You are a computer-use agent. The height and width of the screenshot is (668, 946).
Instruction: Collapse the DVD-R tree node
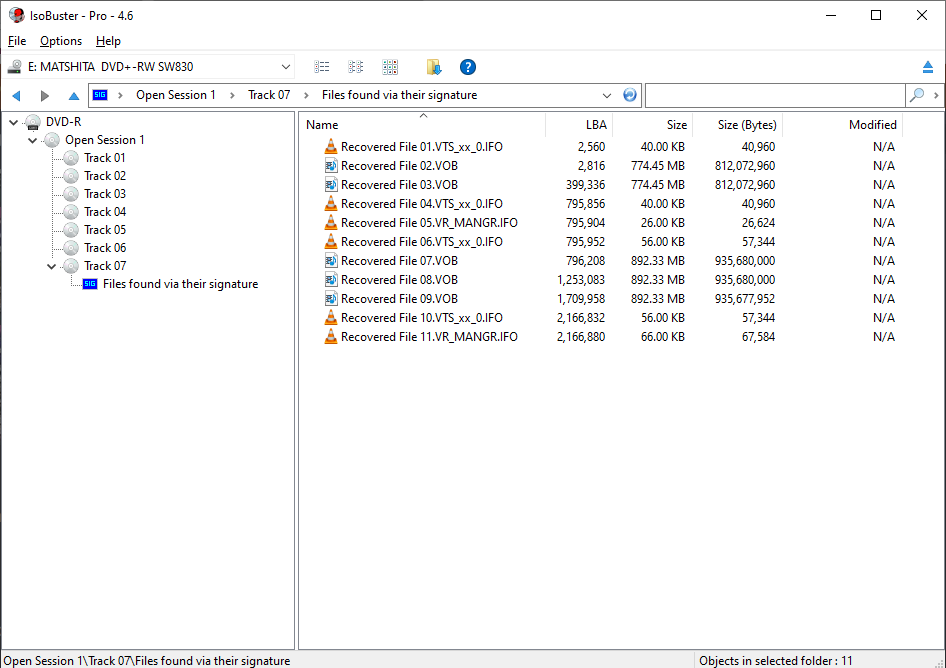[13, 122]
